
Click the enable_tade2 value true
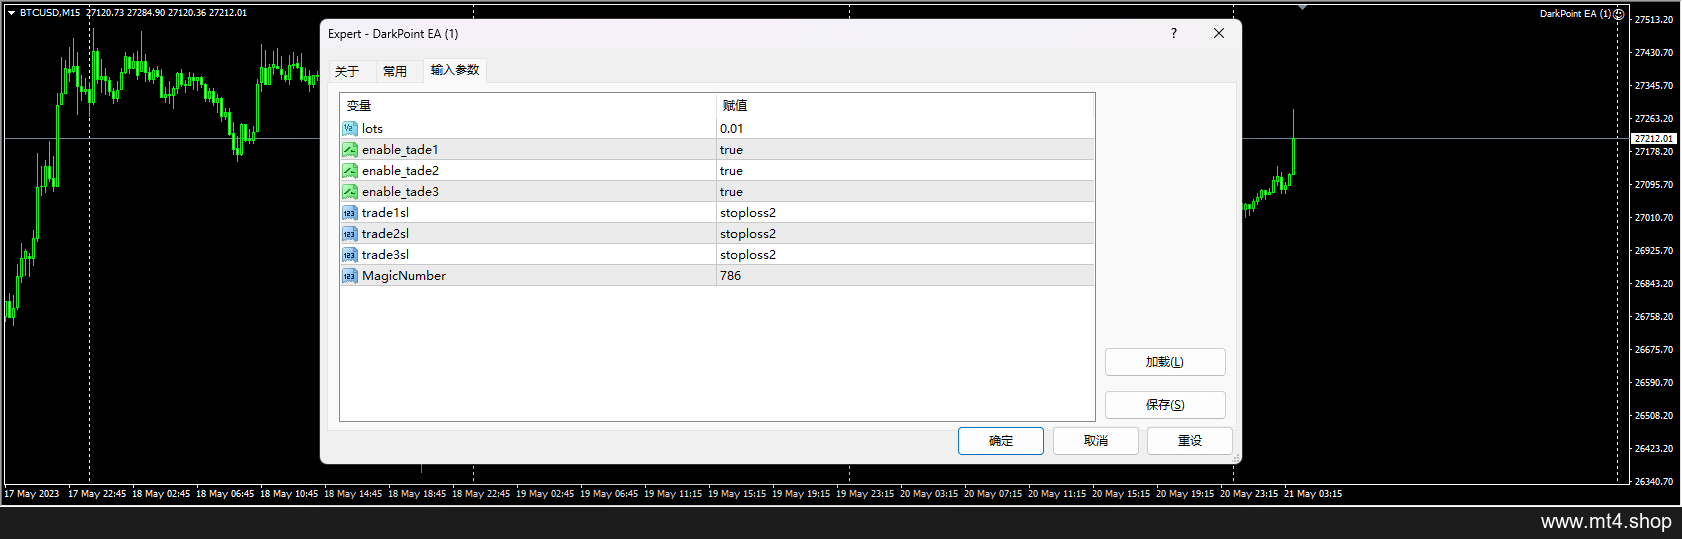[731, 171]
